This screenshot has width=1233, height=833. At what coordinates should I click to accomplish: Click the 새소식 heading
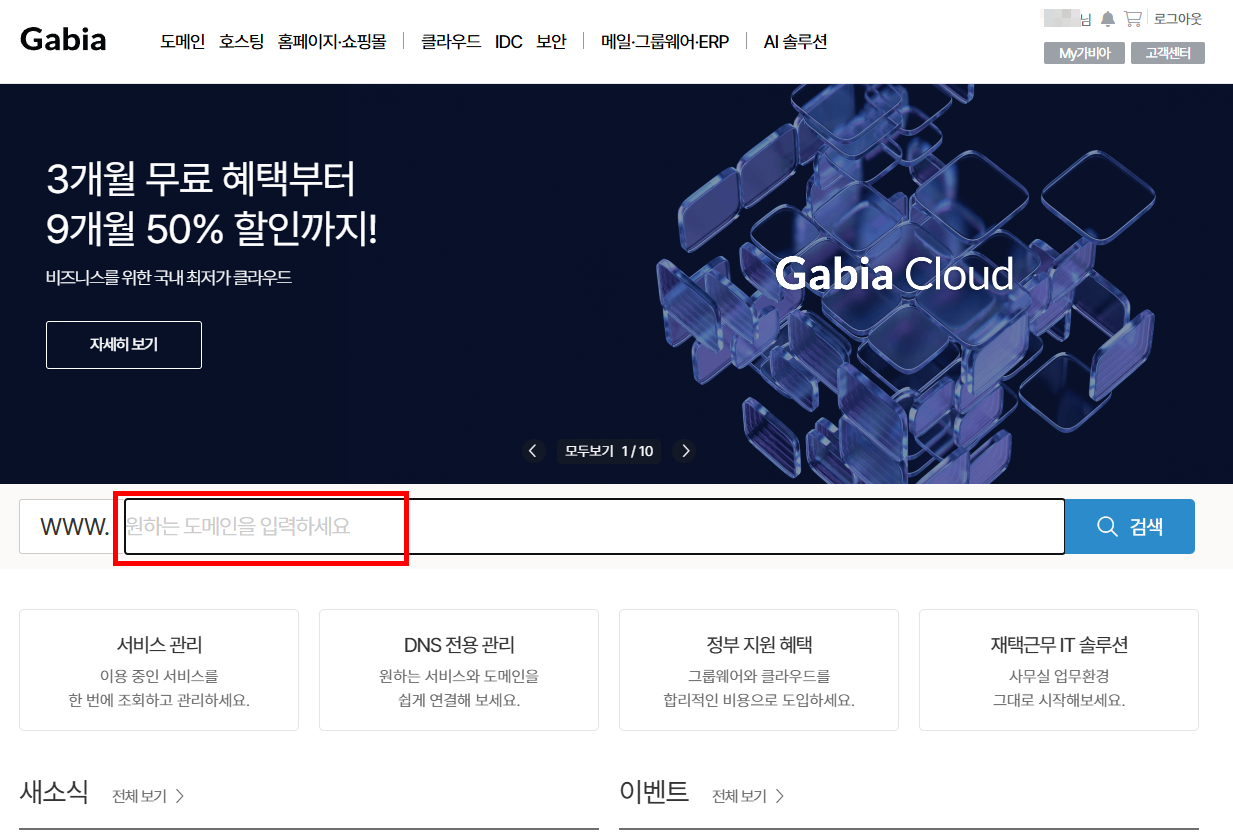(x=54, y=793)
